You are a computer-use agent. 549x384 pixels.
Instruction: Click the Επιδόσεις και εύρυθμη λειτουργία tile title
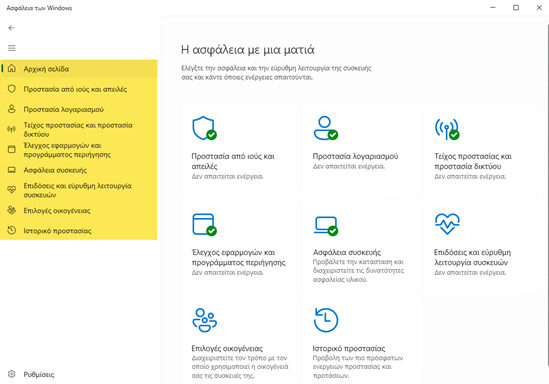click(472, 257)
